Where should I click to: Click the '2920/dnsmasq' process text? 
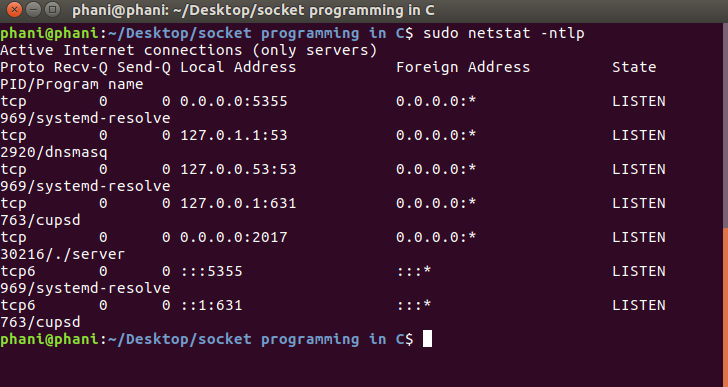tap(54, 152)
